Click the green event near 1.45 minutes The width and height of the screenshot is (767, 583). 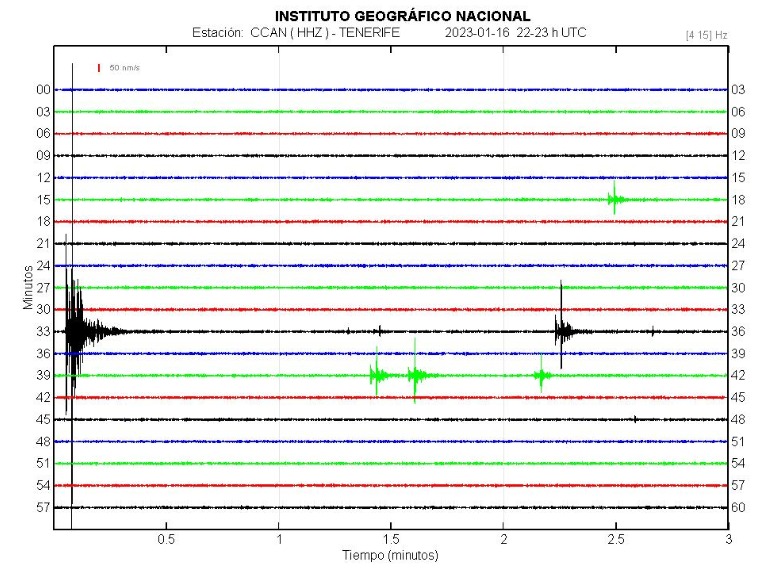(x=377, y=375)
